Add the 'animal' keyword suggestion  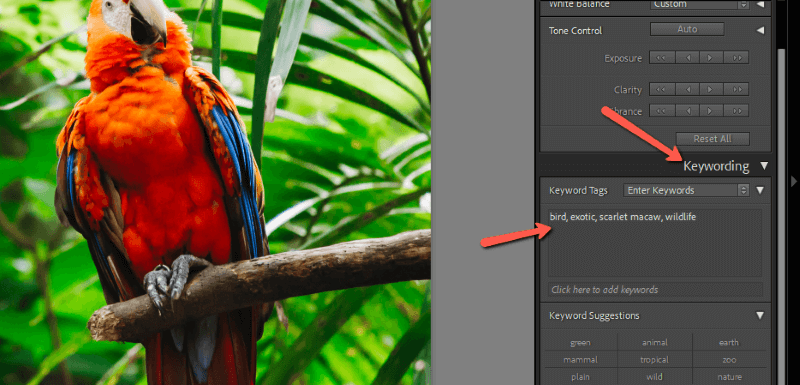tap(655, 343)
